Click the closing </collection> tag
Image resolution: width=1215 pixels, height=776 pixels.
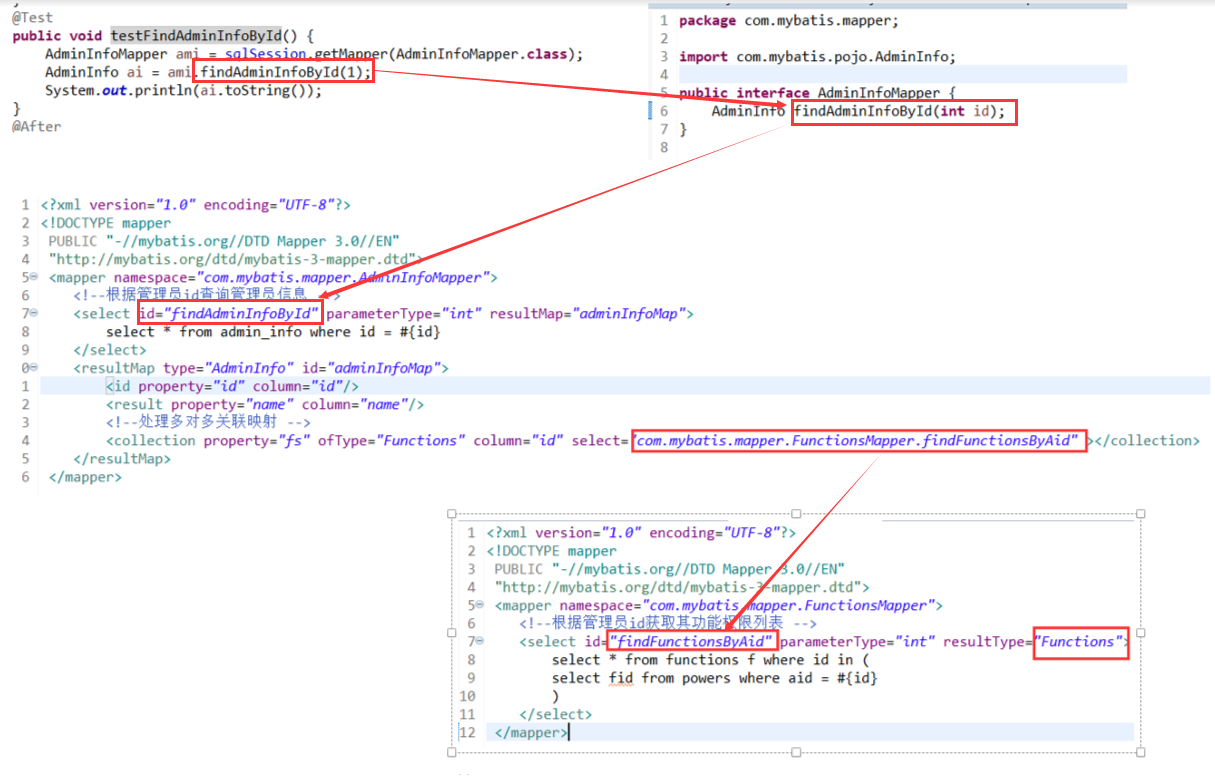1149,440
